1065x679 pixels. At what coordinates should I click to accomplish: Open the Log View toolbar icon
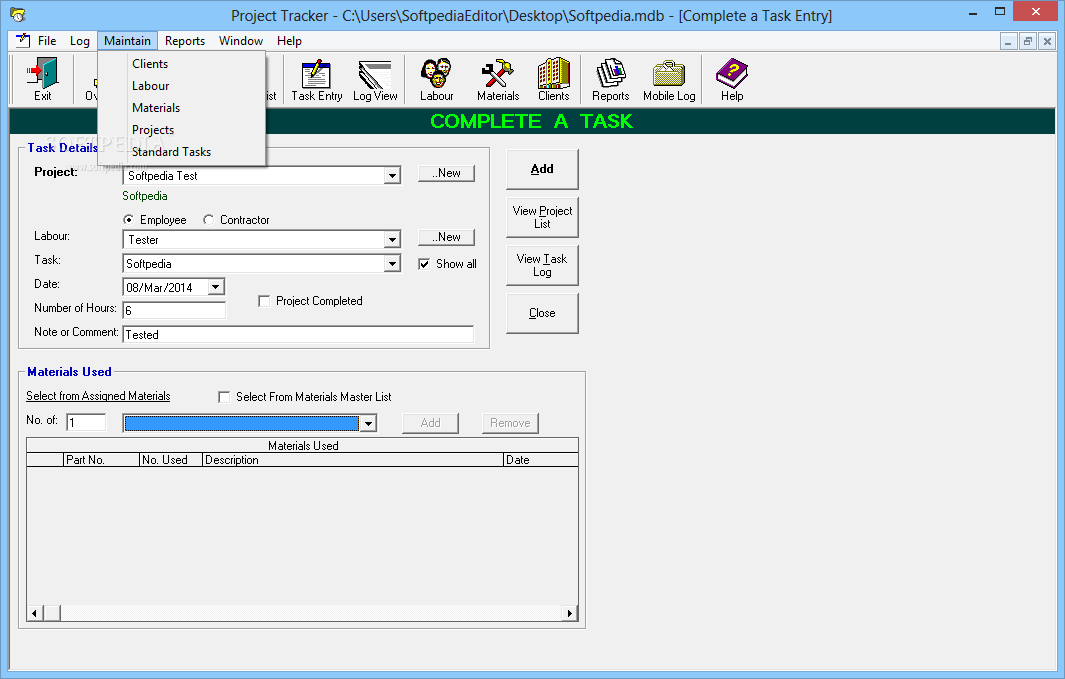click(375, 79)
